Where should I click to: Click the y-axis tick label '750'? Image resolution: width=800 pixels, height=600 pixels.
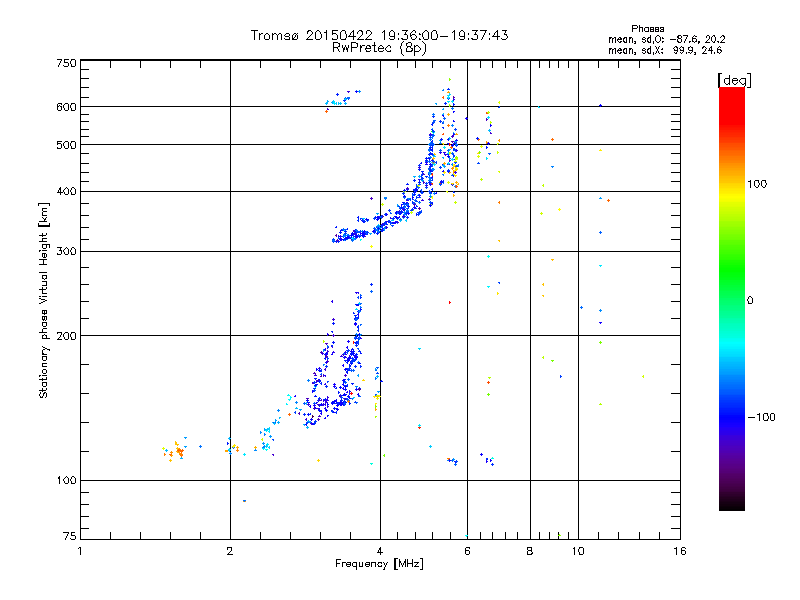[66, 63]
